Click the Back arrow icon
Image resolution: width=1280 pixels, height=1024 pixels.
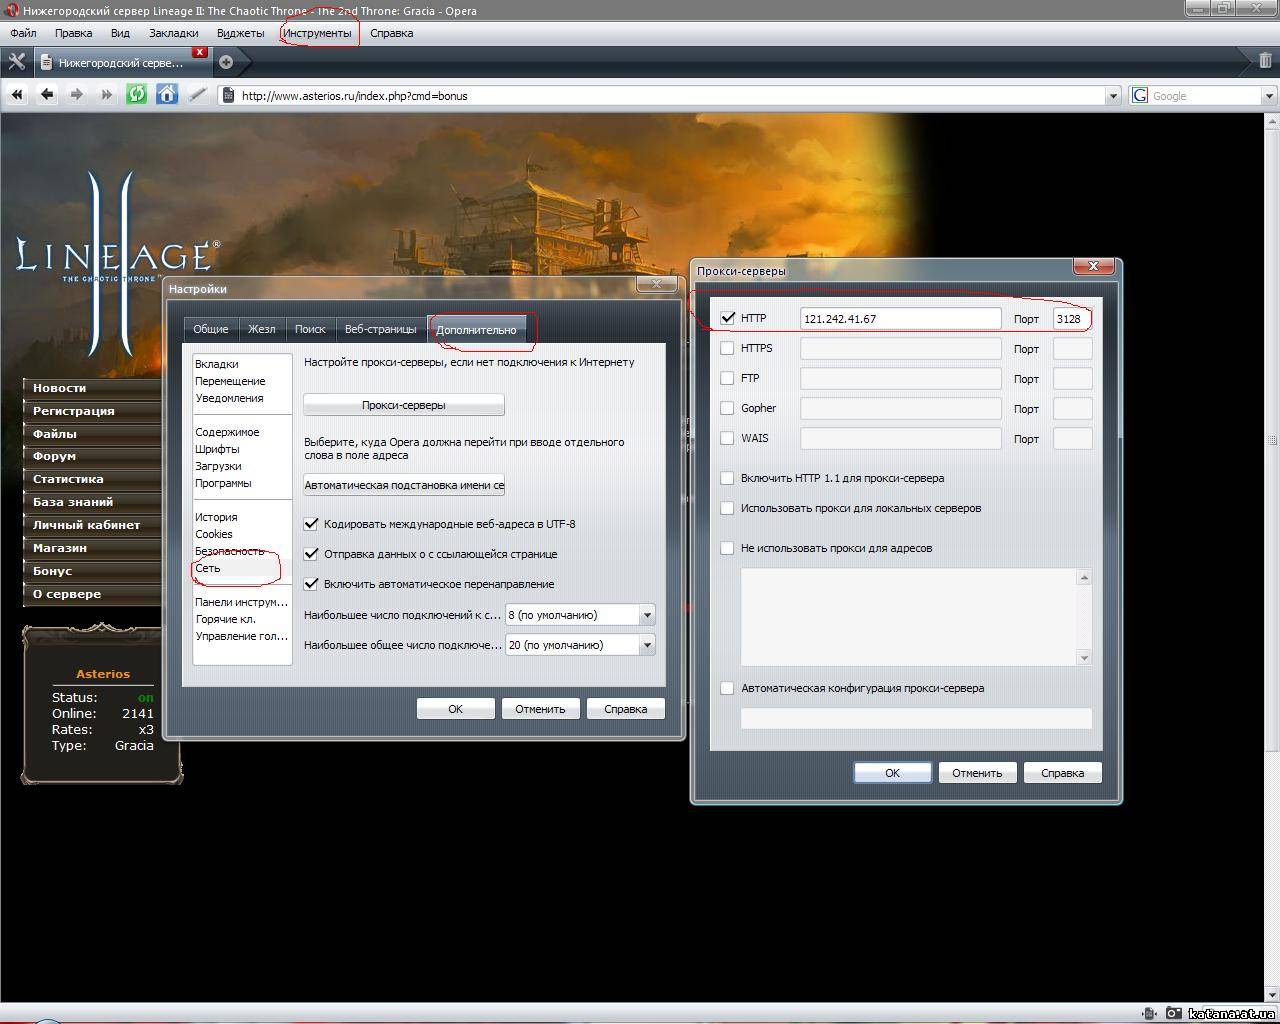(47, 95)
